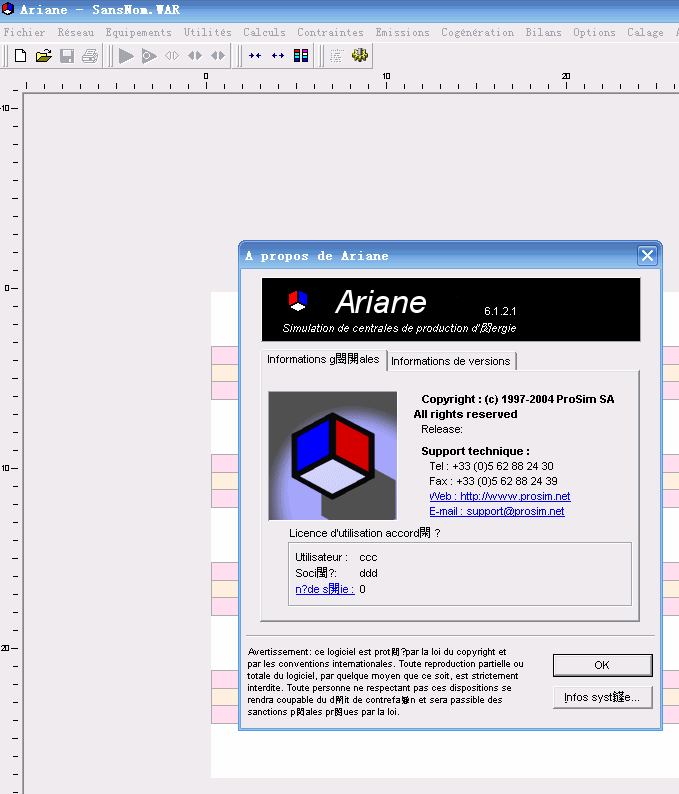The width and height of the screenshot is (679, 794).
Task: Click the Fax support number
Action: 493,481
